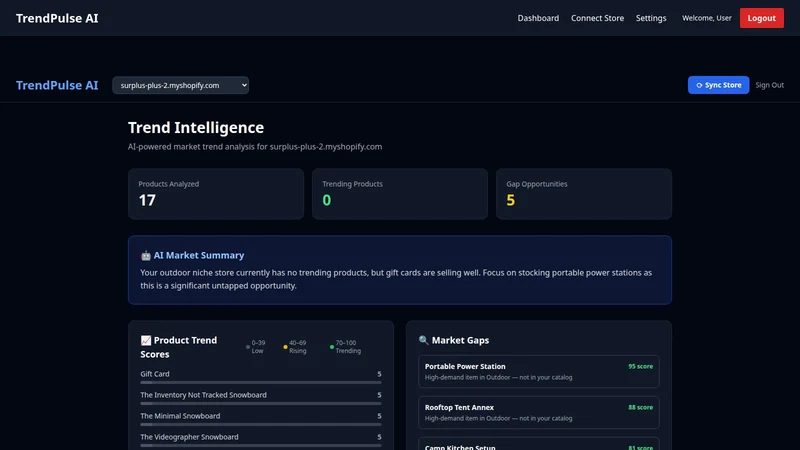Image resolution: width=800 pixels, height=450 pixels.
Task: Click the 'Welcome, User' text
Action: point(707,18)
